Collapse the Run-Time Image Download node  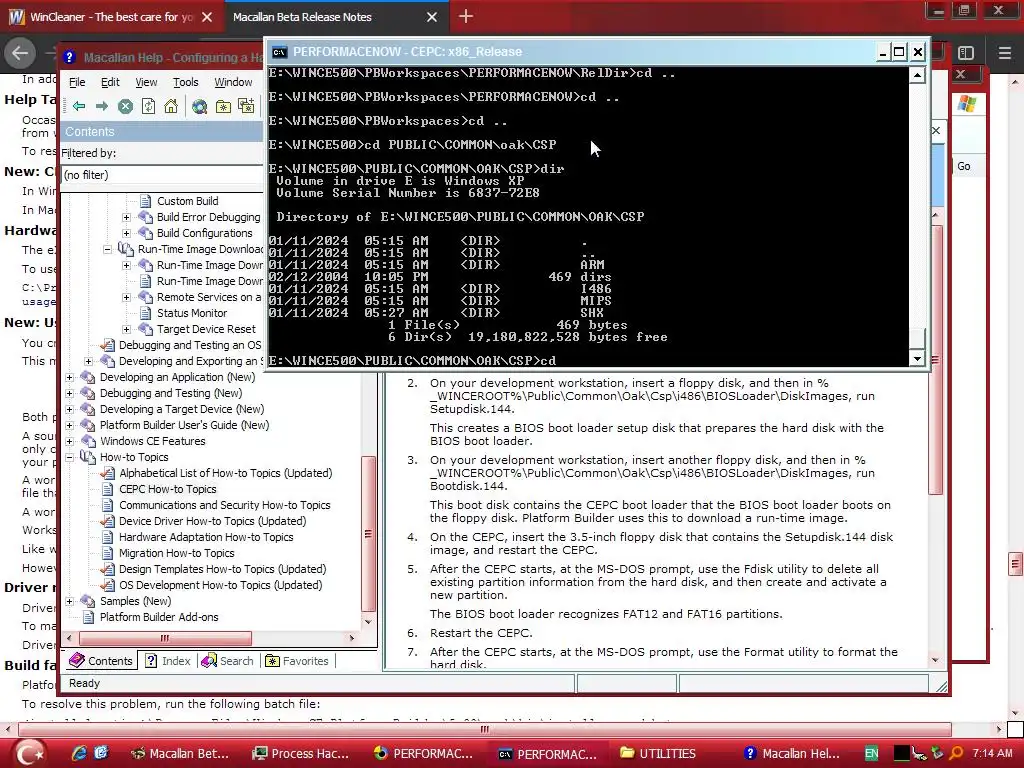[x=107, y=249]
